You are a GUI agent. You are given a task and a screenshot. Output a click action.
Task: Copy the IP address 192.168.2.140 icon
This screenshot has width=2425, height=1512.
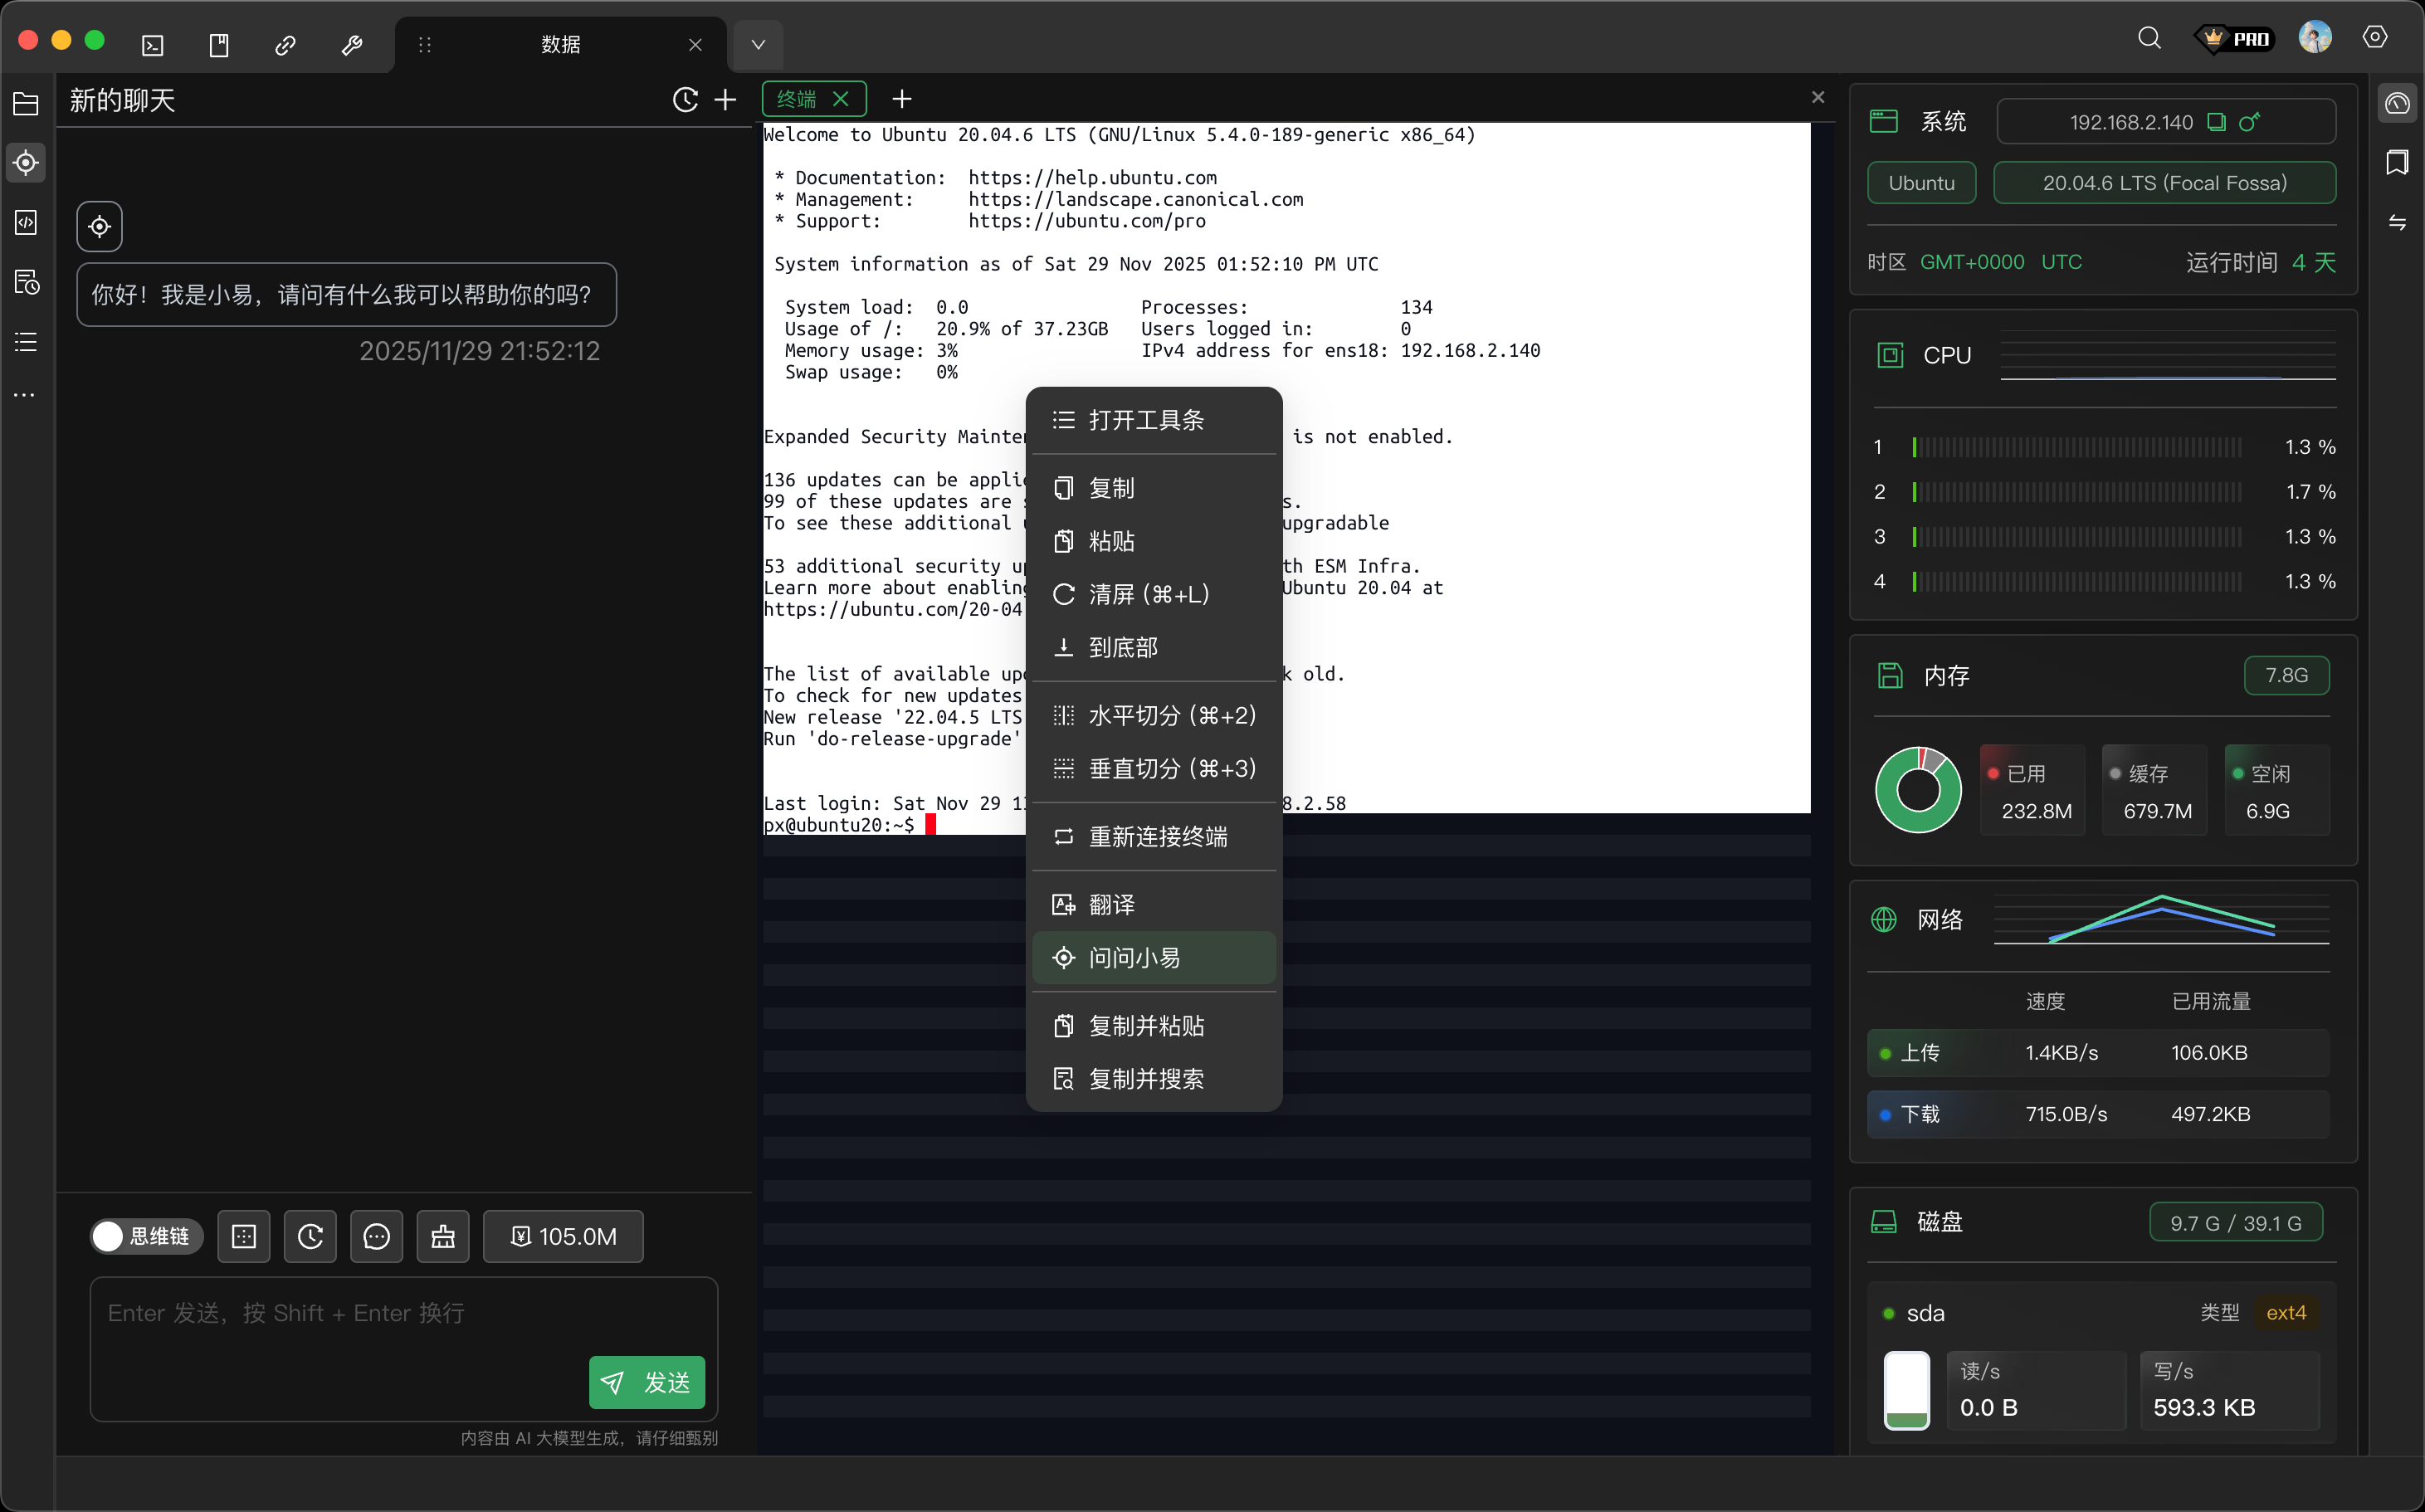click(x=2217, y=122)
